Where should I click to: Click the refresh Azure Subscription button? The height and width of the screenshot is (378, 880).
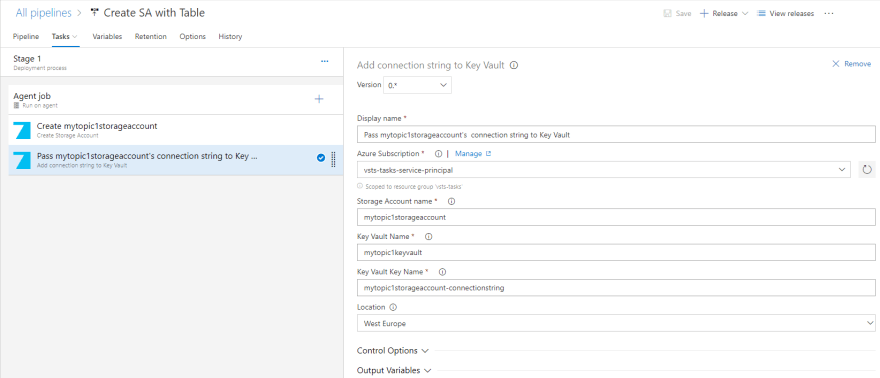pyautogui.click(x=867, y=169)
